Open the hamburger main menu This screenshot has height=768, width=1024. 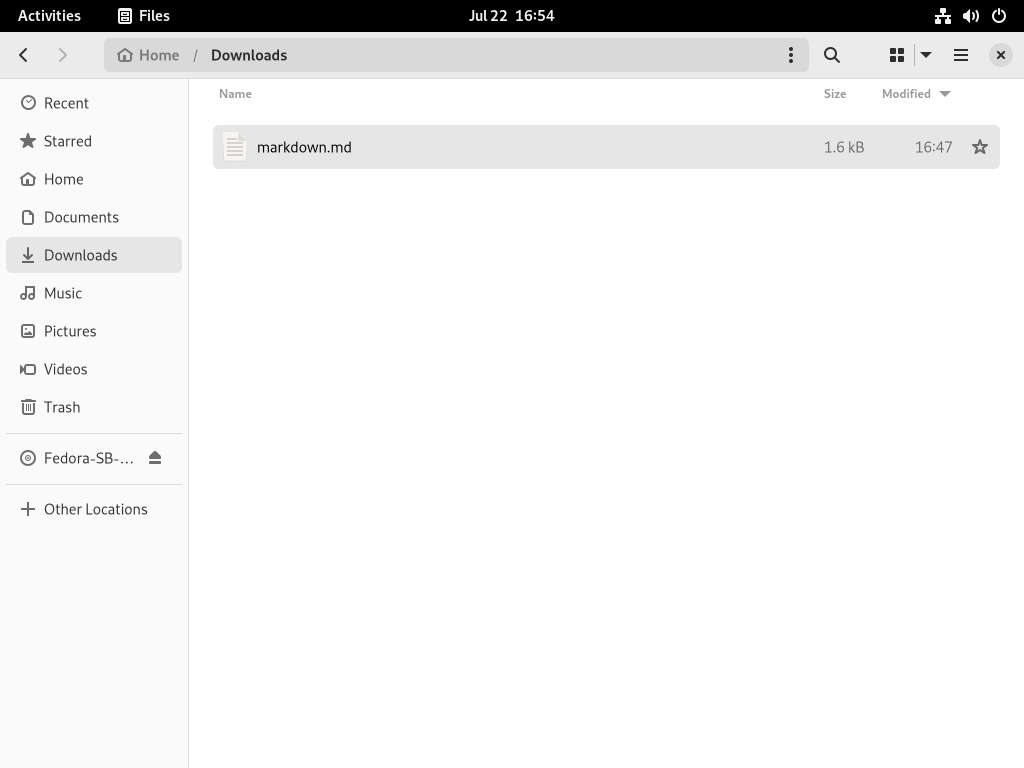pos(961,55)
